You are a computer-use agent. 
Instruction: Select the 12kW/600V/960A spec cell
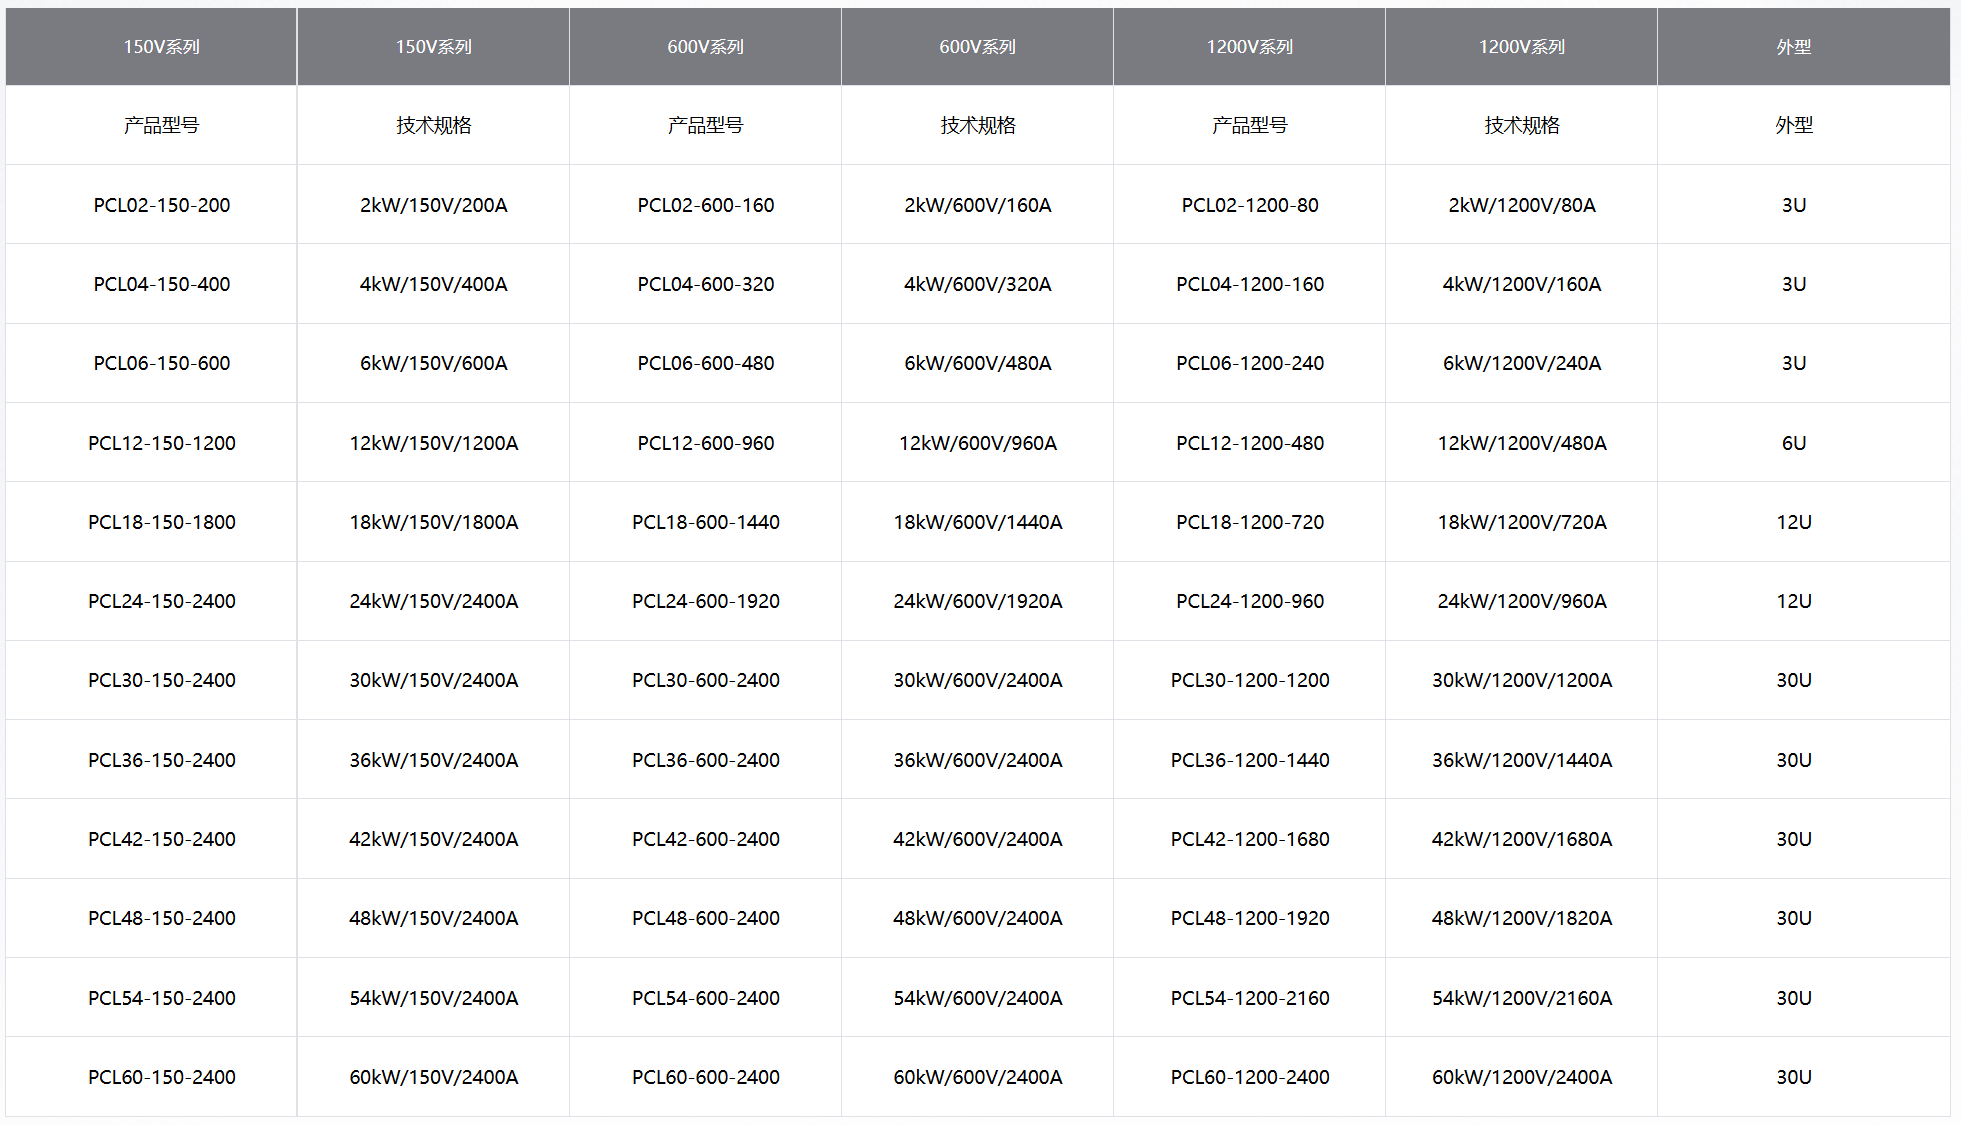pos(977,443)
